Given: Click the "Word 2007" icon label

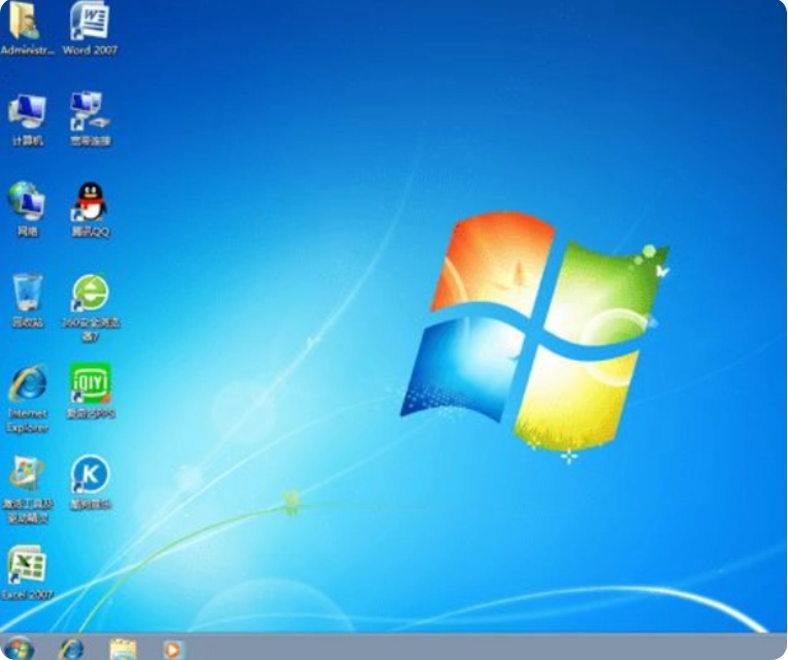Looking at the screenshot, I should (x=90, y=50).
